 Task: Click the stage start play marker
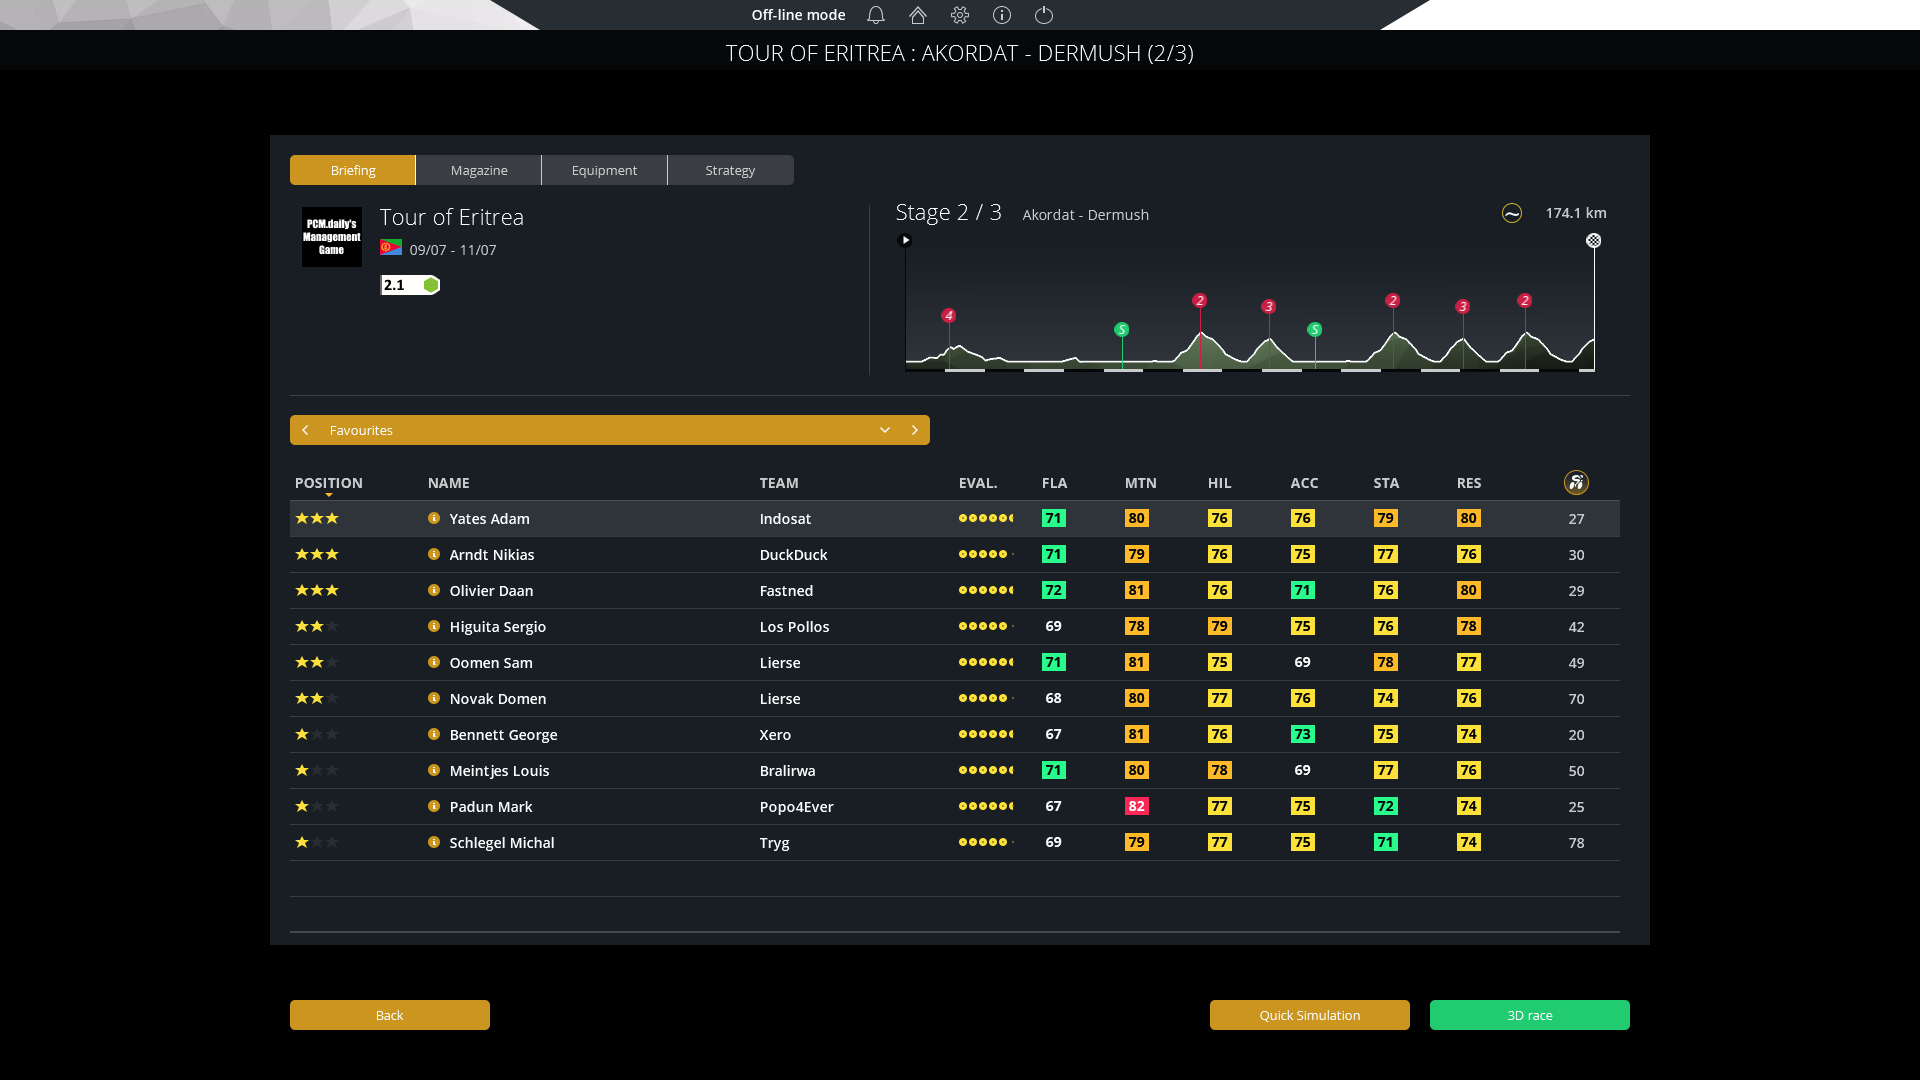coord(905,240)
